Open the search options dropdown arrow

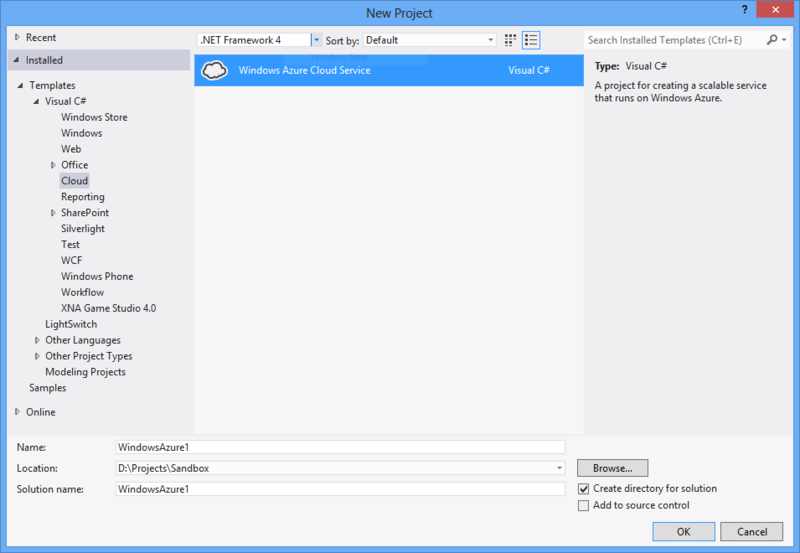[x=784, y=40]
